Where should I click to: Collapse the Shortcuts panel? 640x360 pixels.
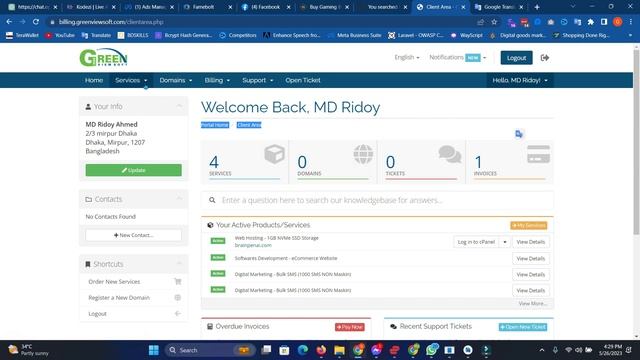(179, 264)
